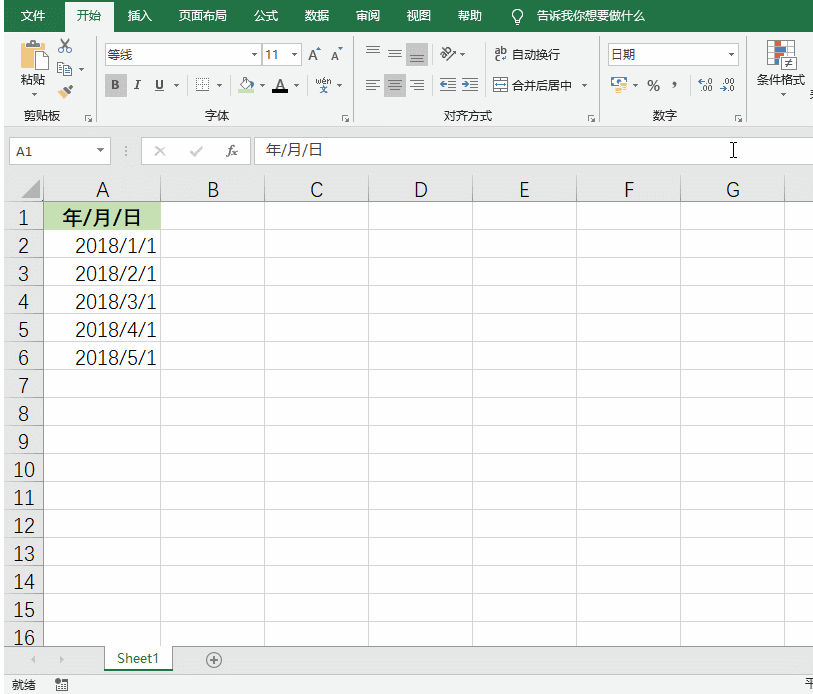Click the formula bar confirm checkmark
The image size is (813, 694).
(196, 151)
